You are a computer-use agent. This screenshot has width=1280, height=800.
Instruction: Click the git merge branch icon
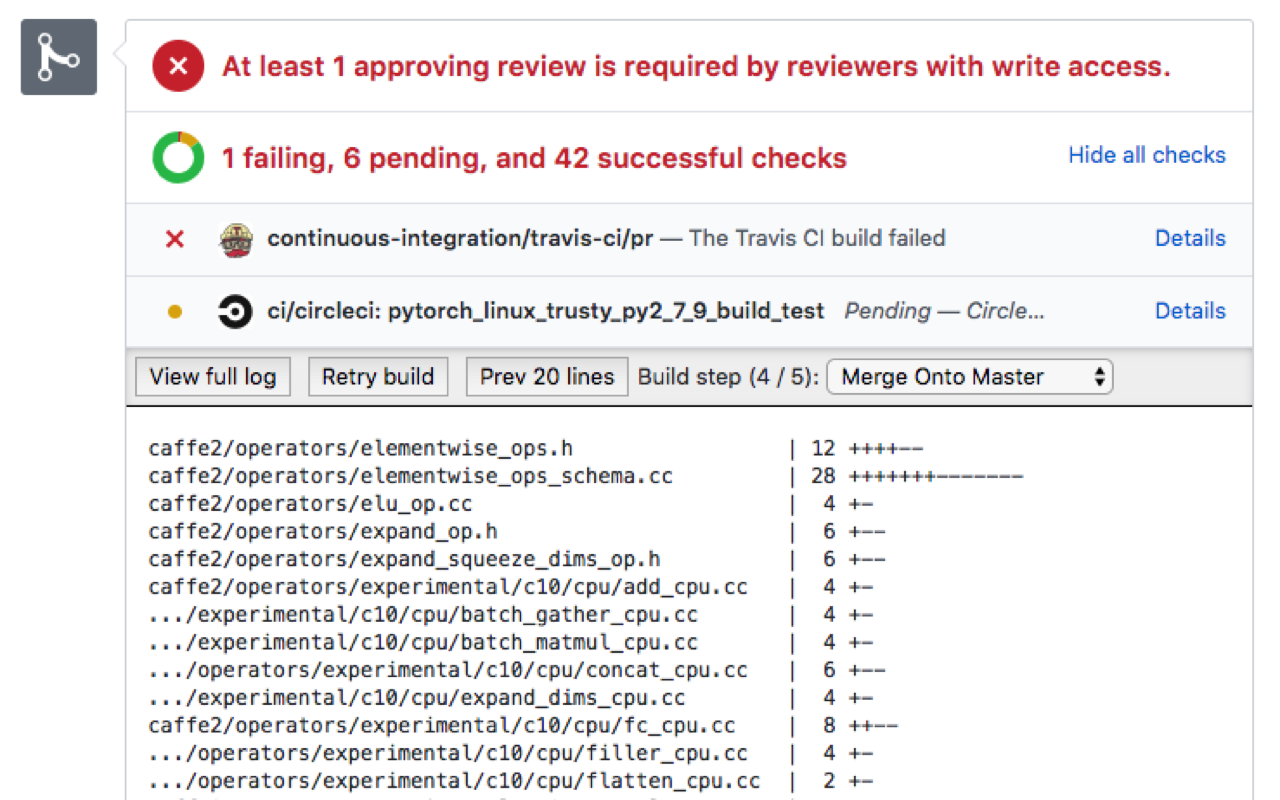59,57
